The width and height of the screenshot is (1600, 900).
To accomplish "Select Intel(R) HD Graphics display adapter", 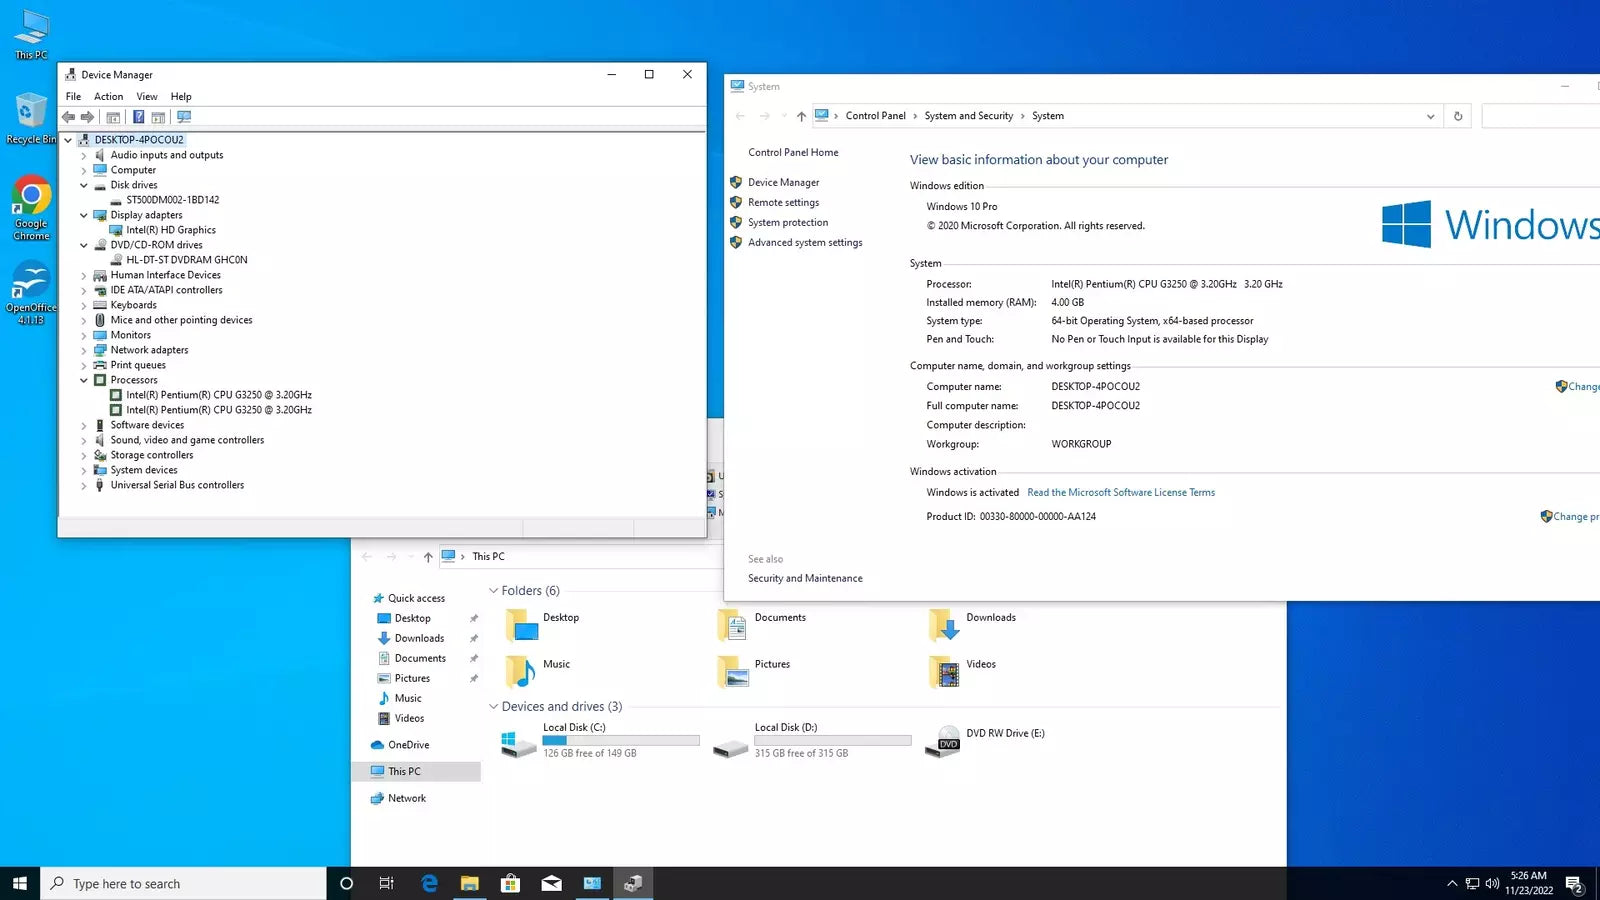I will 170,230.
